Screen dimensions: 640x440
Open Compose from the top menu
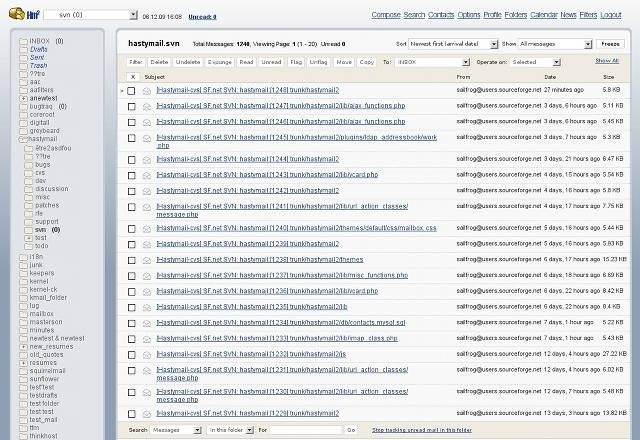click(386, 15)
